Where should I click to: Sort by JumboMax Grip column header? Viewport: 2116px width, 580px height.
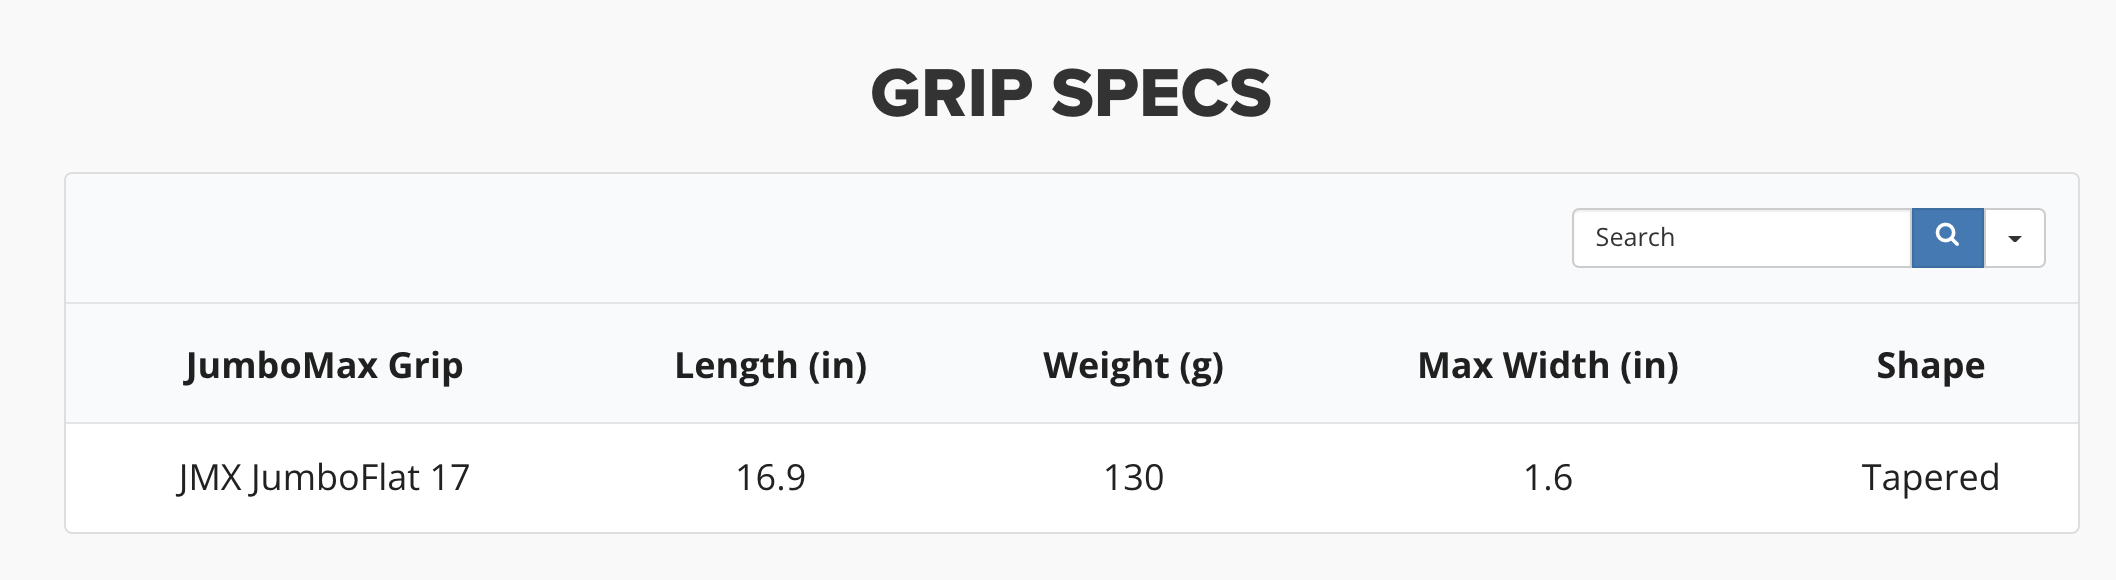pyautogui.click(x=324, y=365)
